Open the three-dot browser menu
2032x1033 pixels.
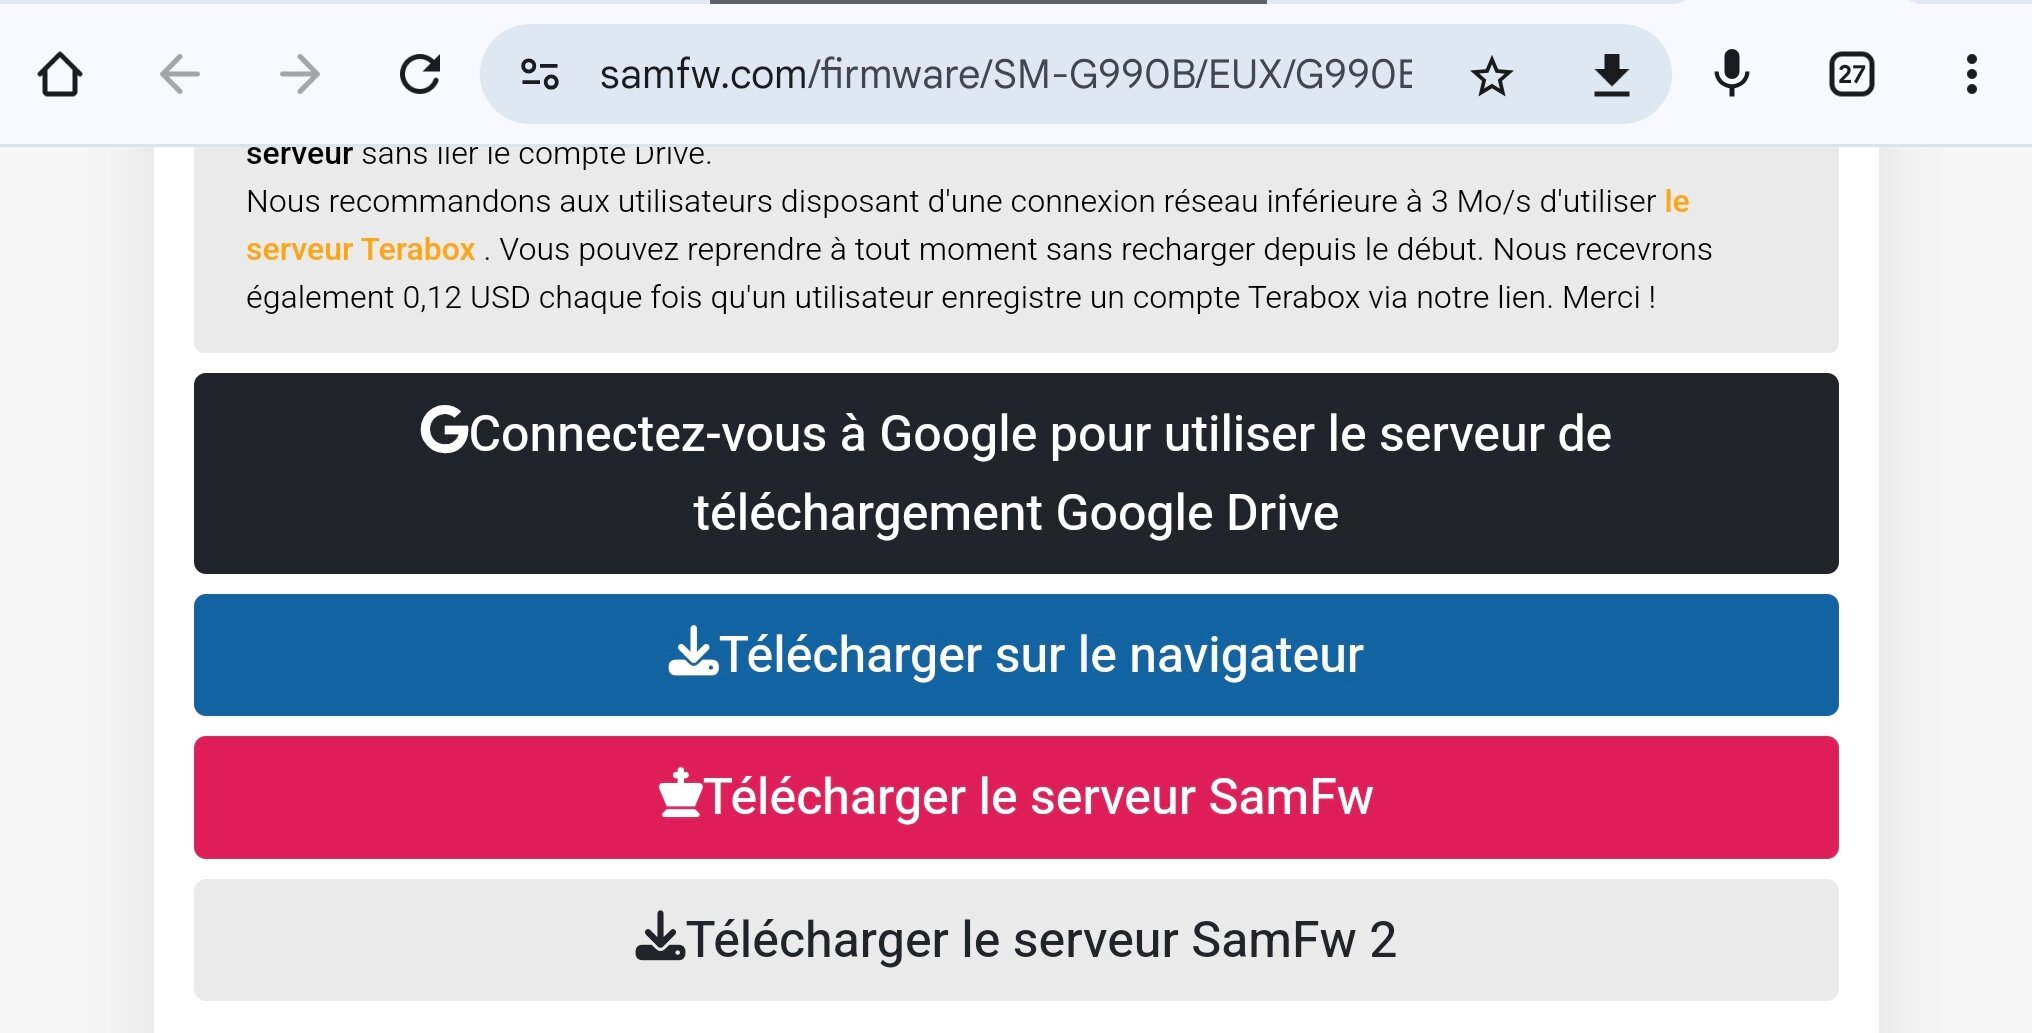click(x=1971, y=75)
